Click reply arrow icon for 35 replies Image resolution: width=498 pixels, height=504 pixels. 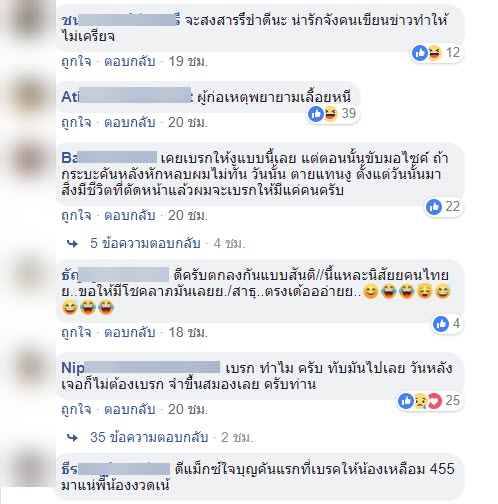pyautogui.click(x=72, y=437)
